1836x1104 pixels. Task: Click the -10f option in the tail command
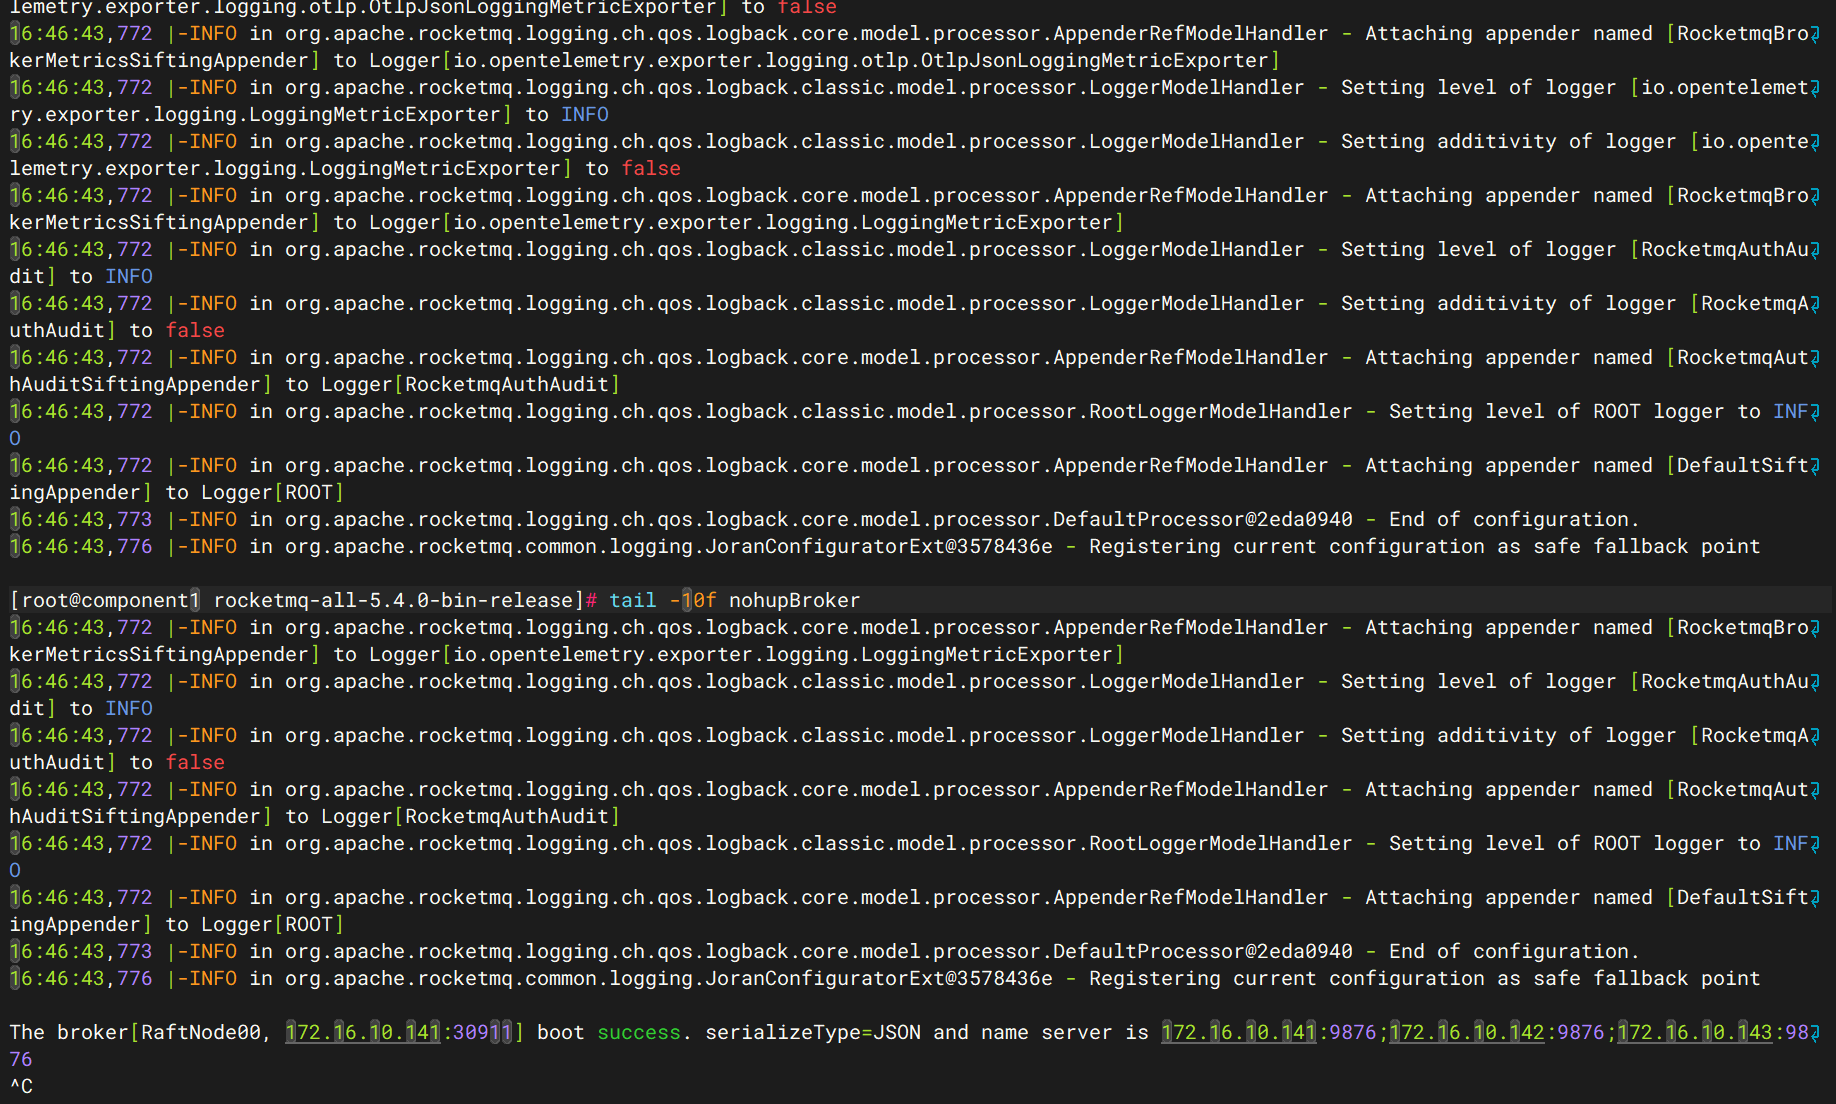click(692, 600)
